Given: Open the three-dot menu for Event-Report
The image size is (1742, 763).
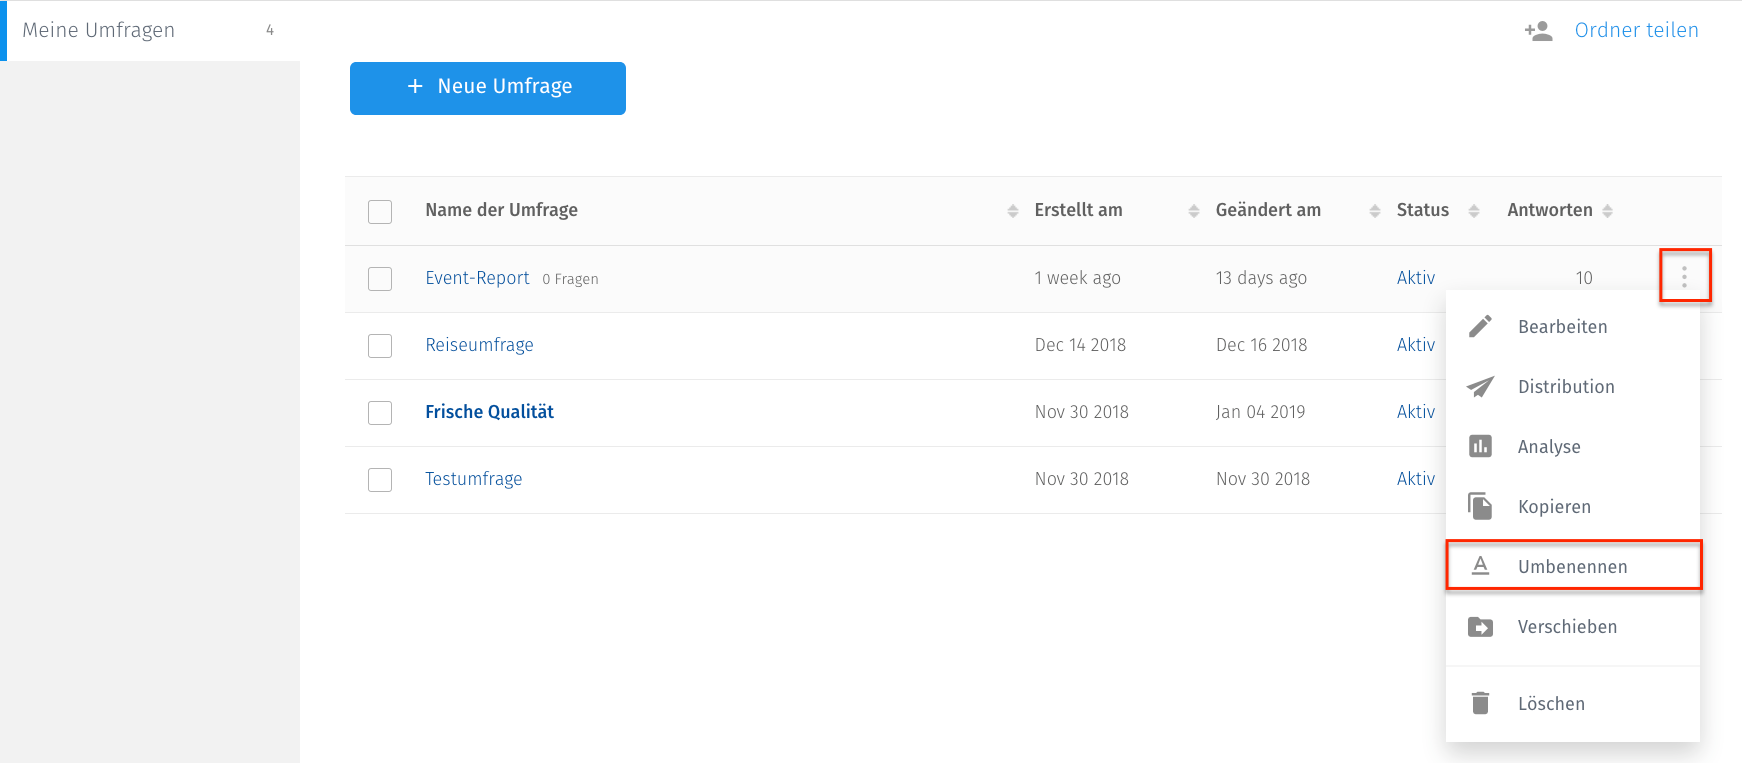Looking at the screenshot, I should point(1684,277).
